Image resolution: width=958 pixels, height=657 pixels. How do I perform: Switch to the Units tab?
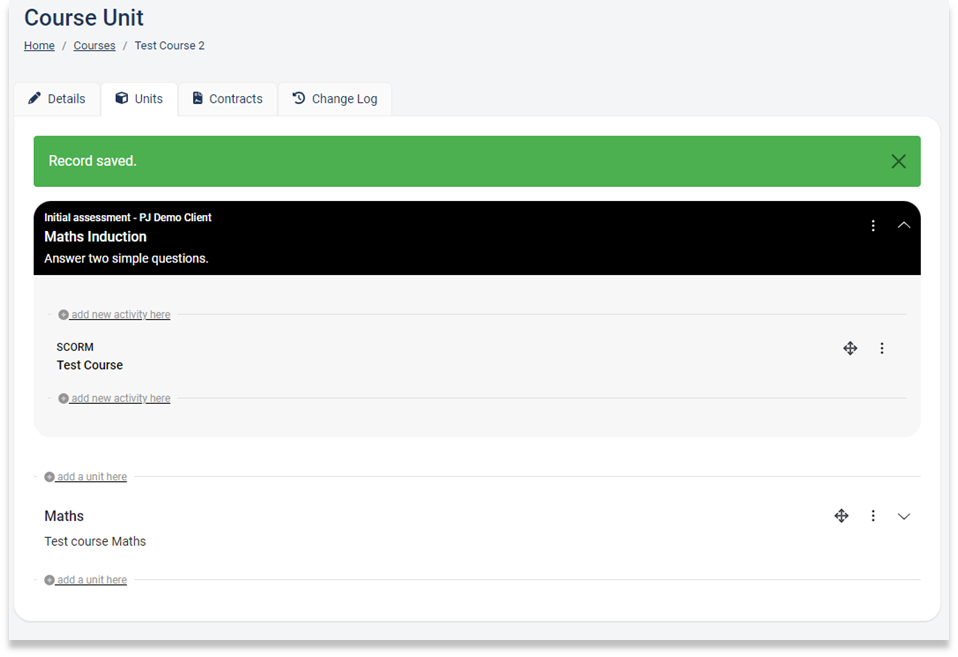point(139,99)
